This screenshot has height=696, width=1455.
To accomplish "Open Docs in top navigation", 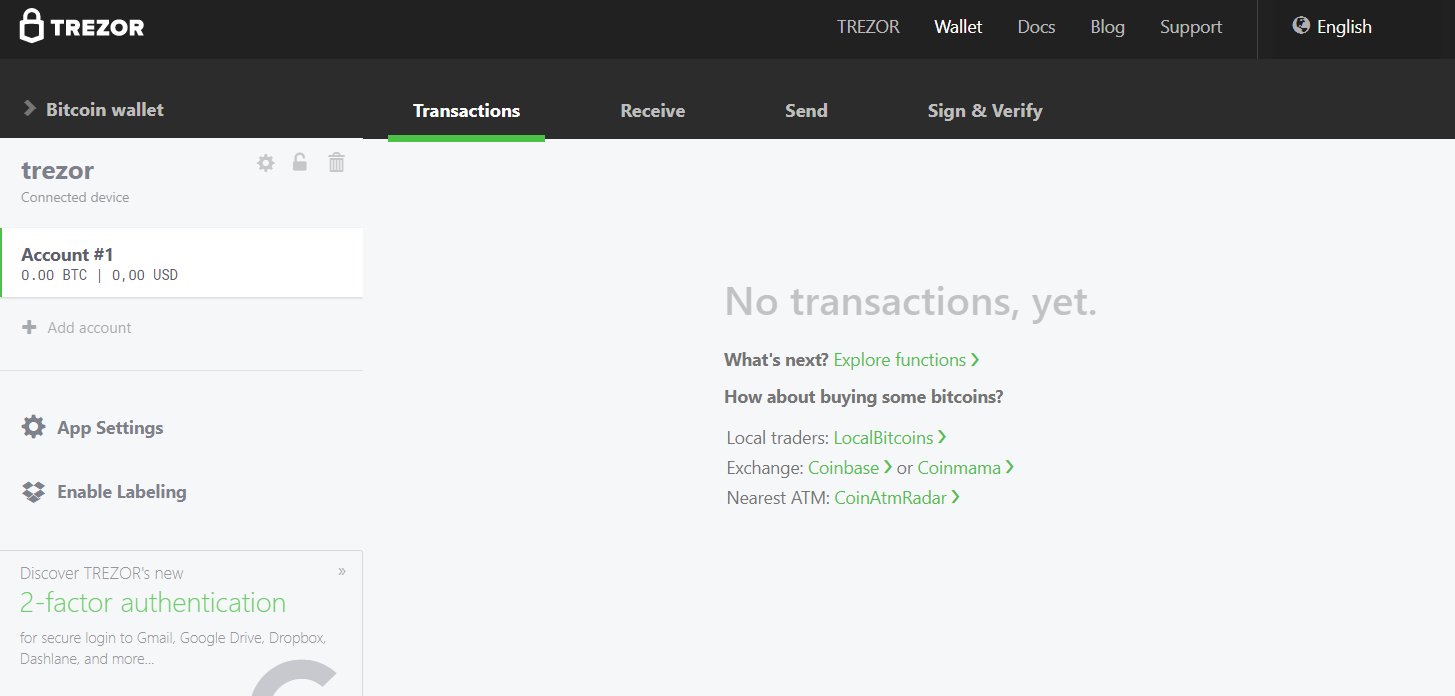I will (1036, 27).
